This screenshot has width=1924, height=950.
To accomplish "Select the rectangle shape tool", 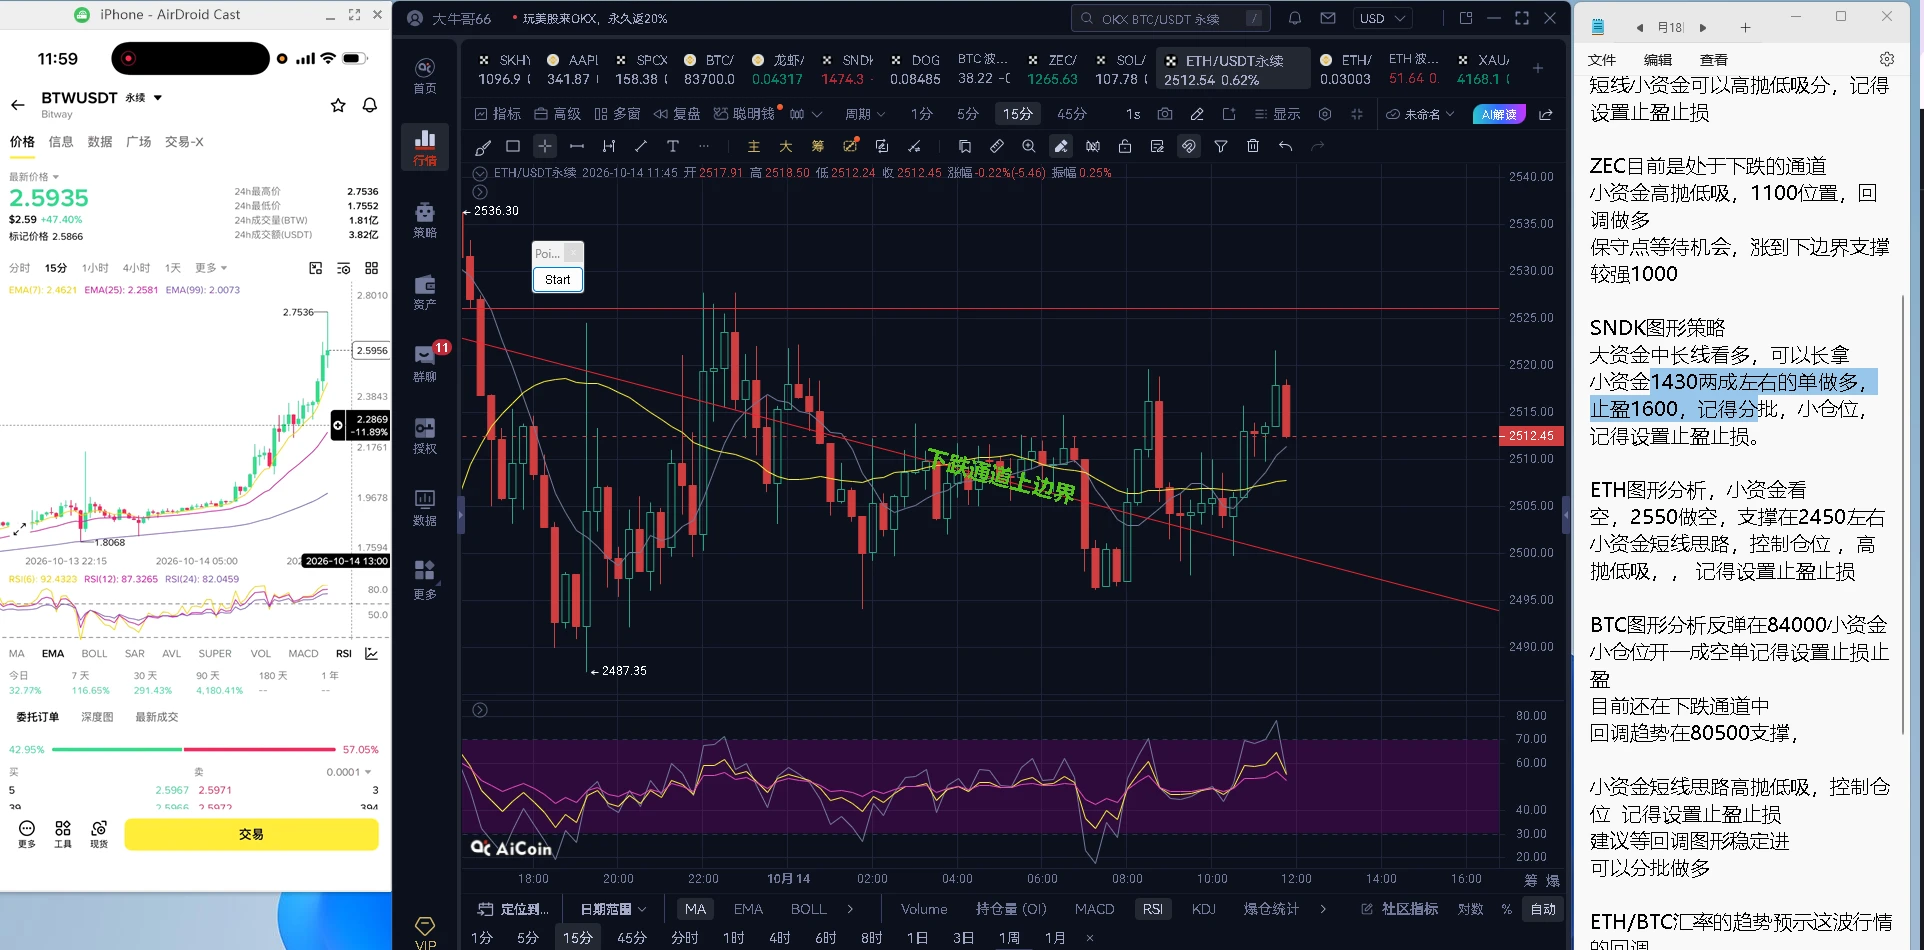I will pos(513,146).
